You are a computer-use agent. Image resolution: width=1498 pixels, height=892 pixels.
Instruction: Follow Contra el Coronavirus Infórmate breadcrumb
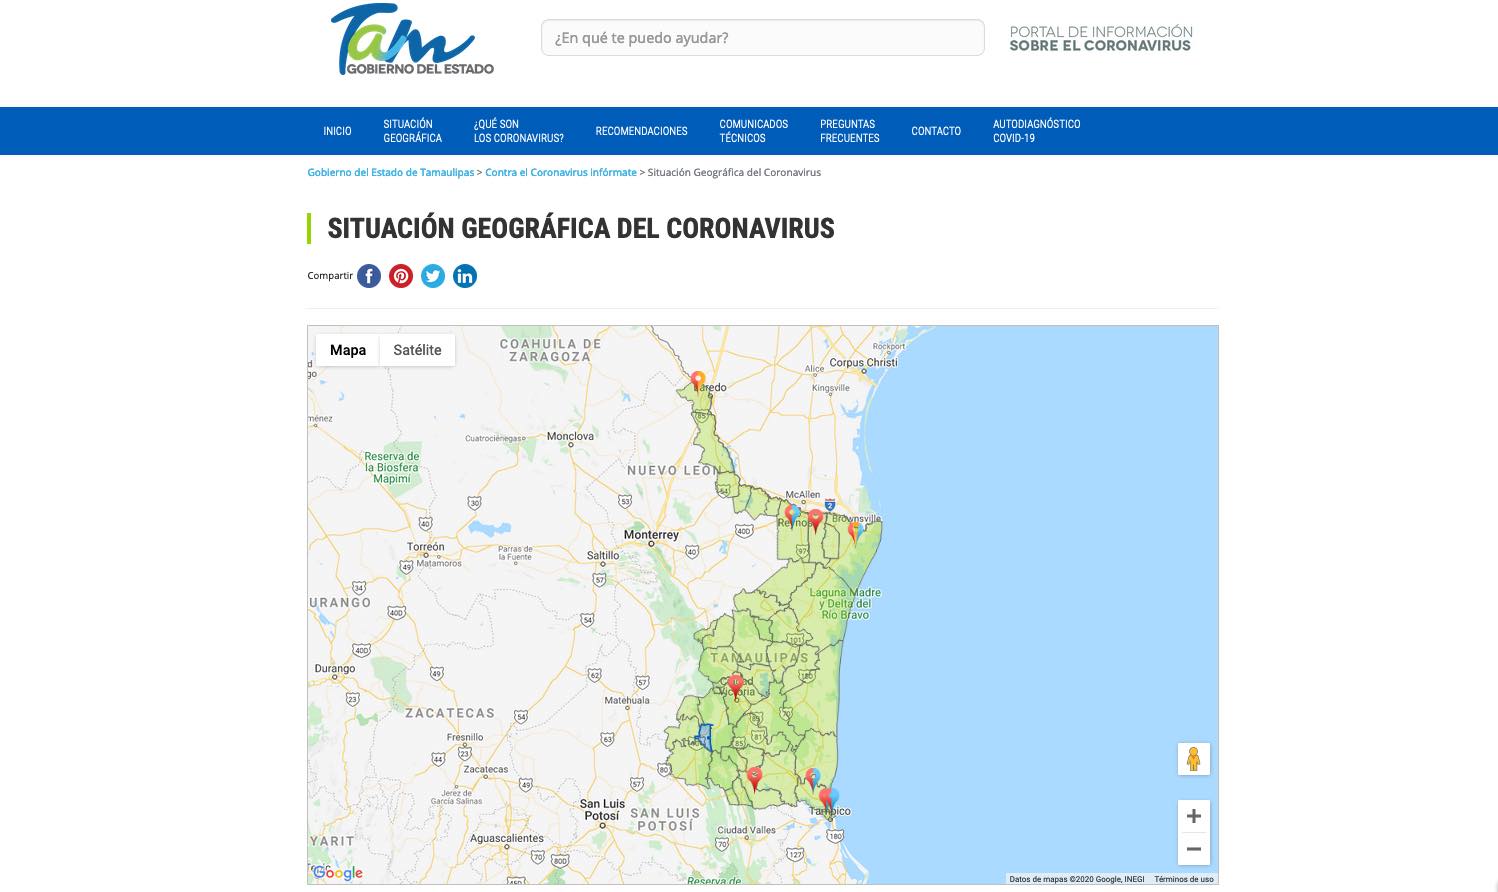(x=560, y=173)
